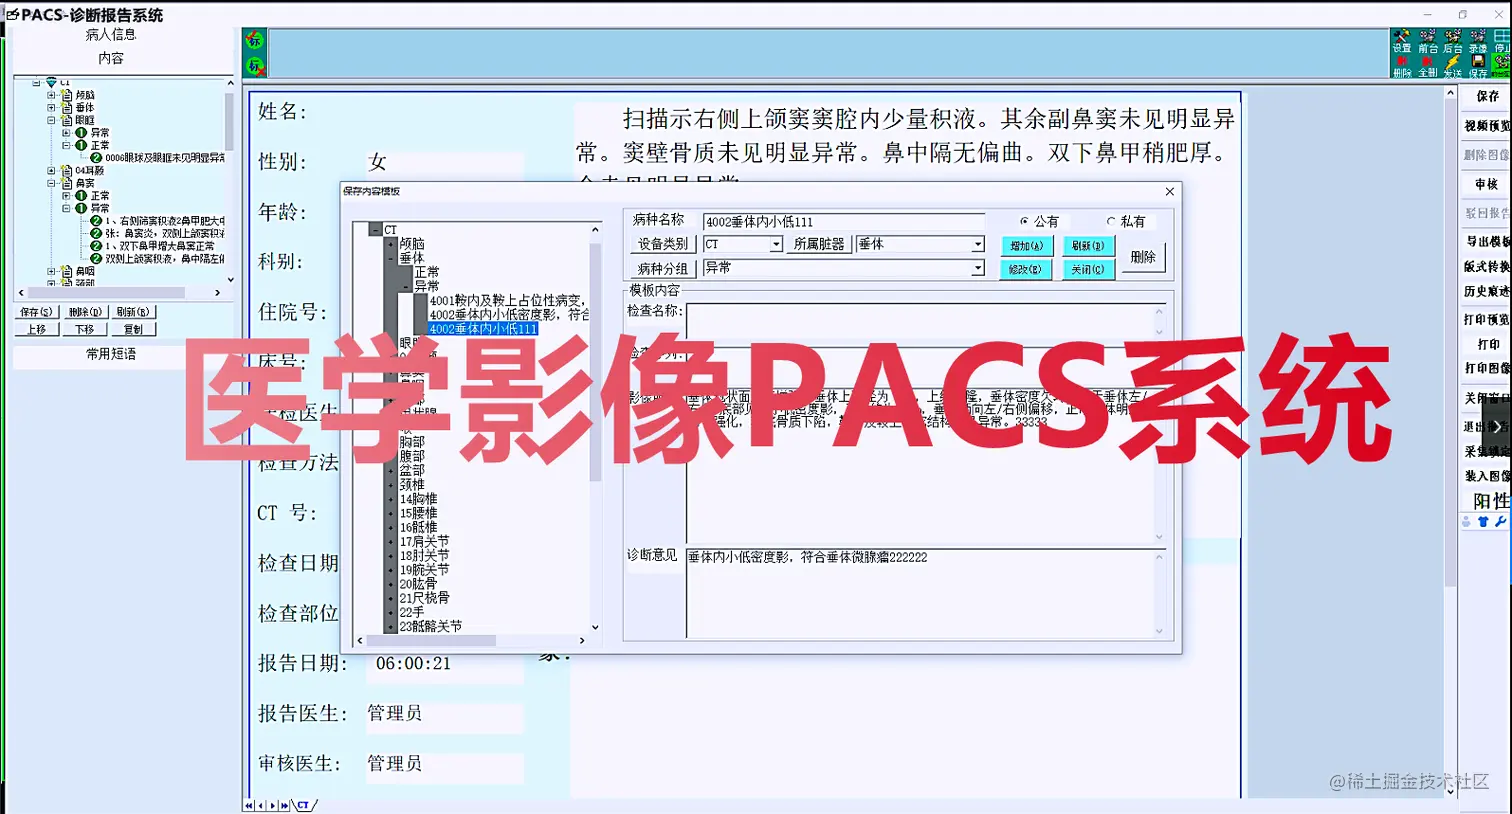Close the template dialog via 关闭(C)
The width and height of the screenshot is (1512, 814).
tap(1087, 268)
